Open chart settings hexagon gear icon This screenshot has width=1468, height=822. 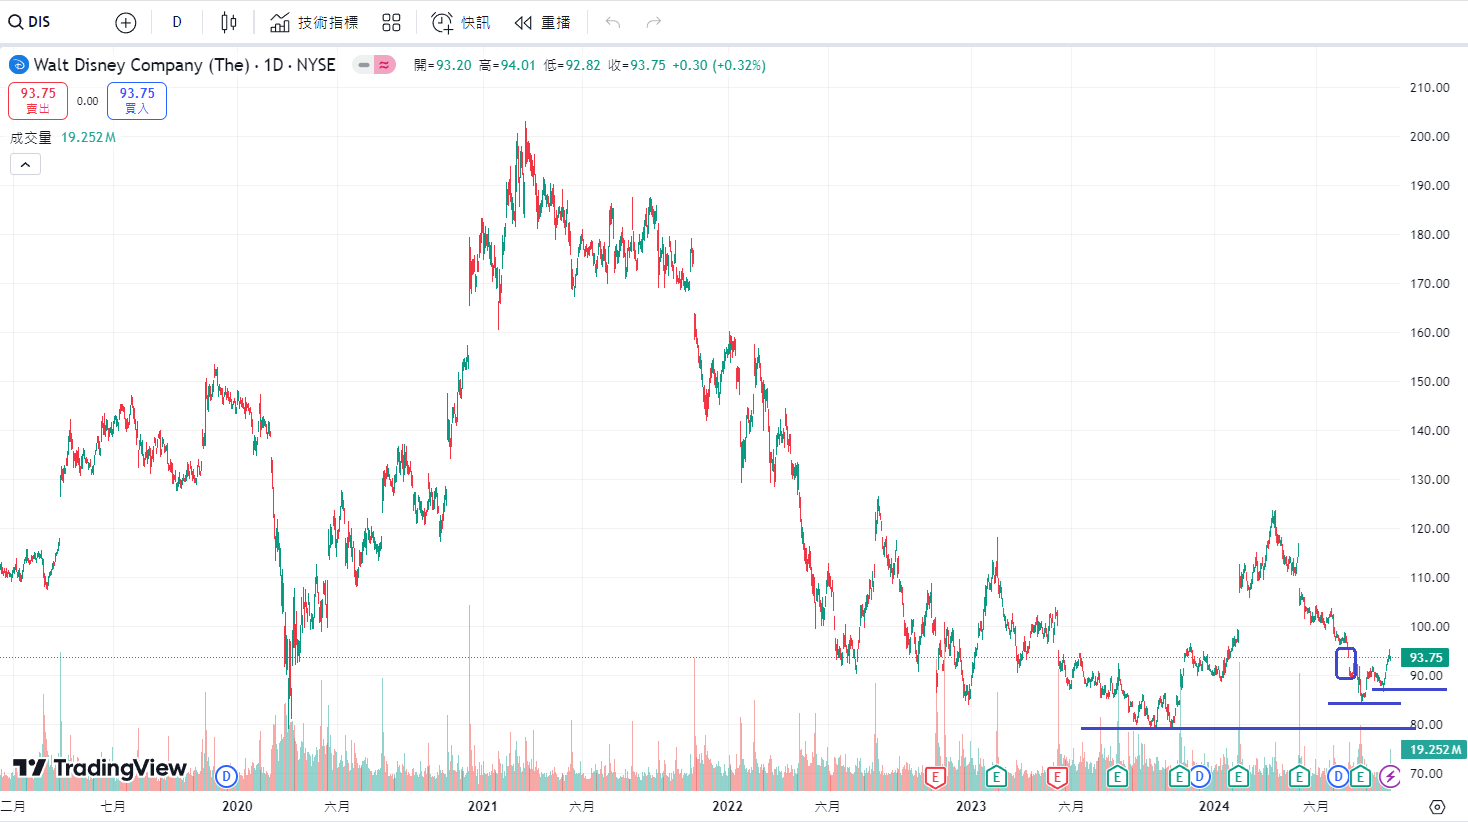[1437, 806]
